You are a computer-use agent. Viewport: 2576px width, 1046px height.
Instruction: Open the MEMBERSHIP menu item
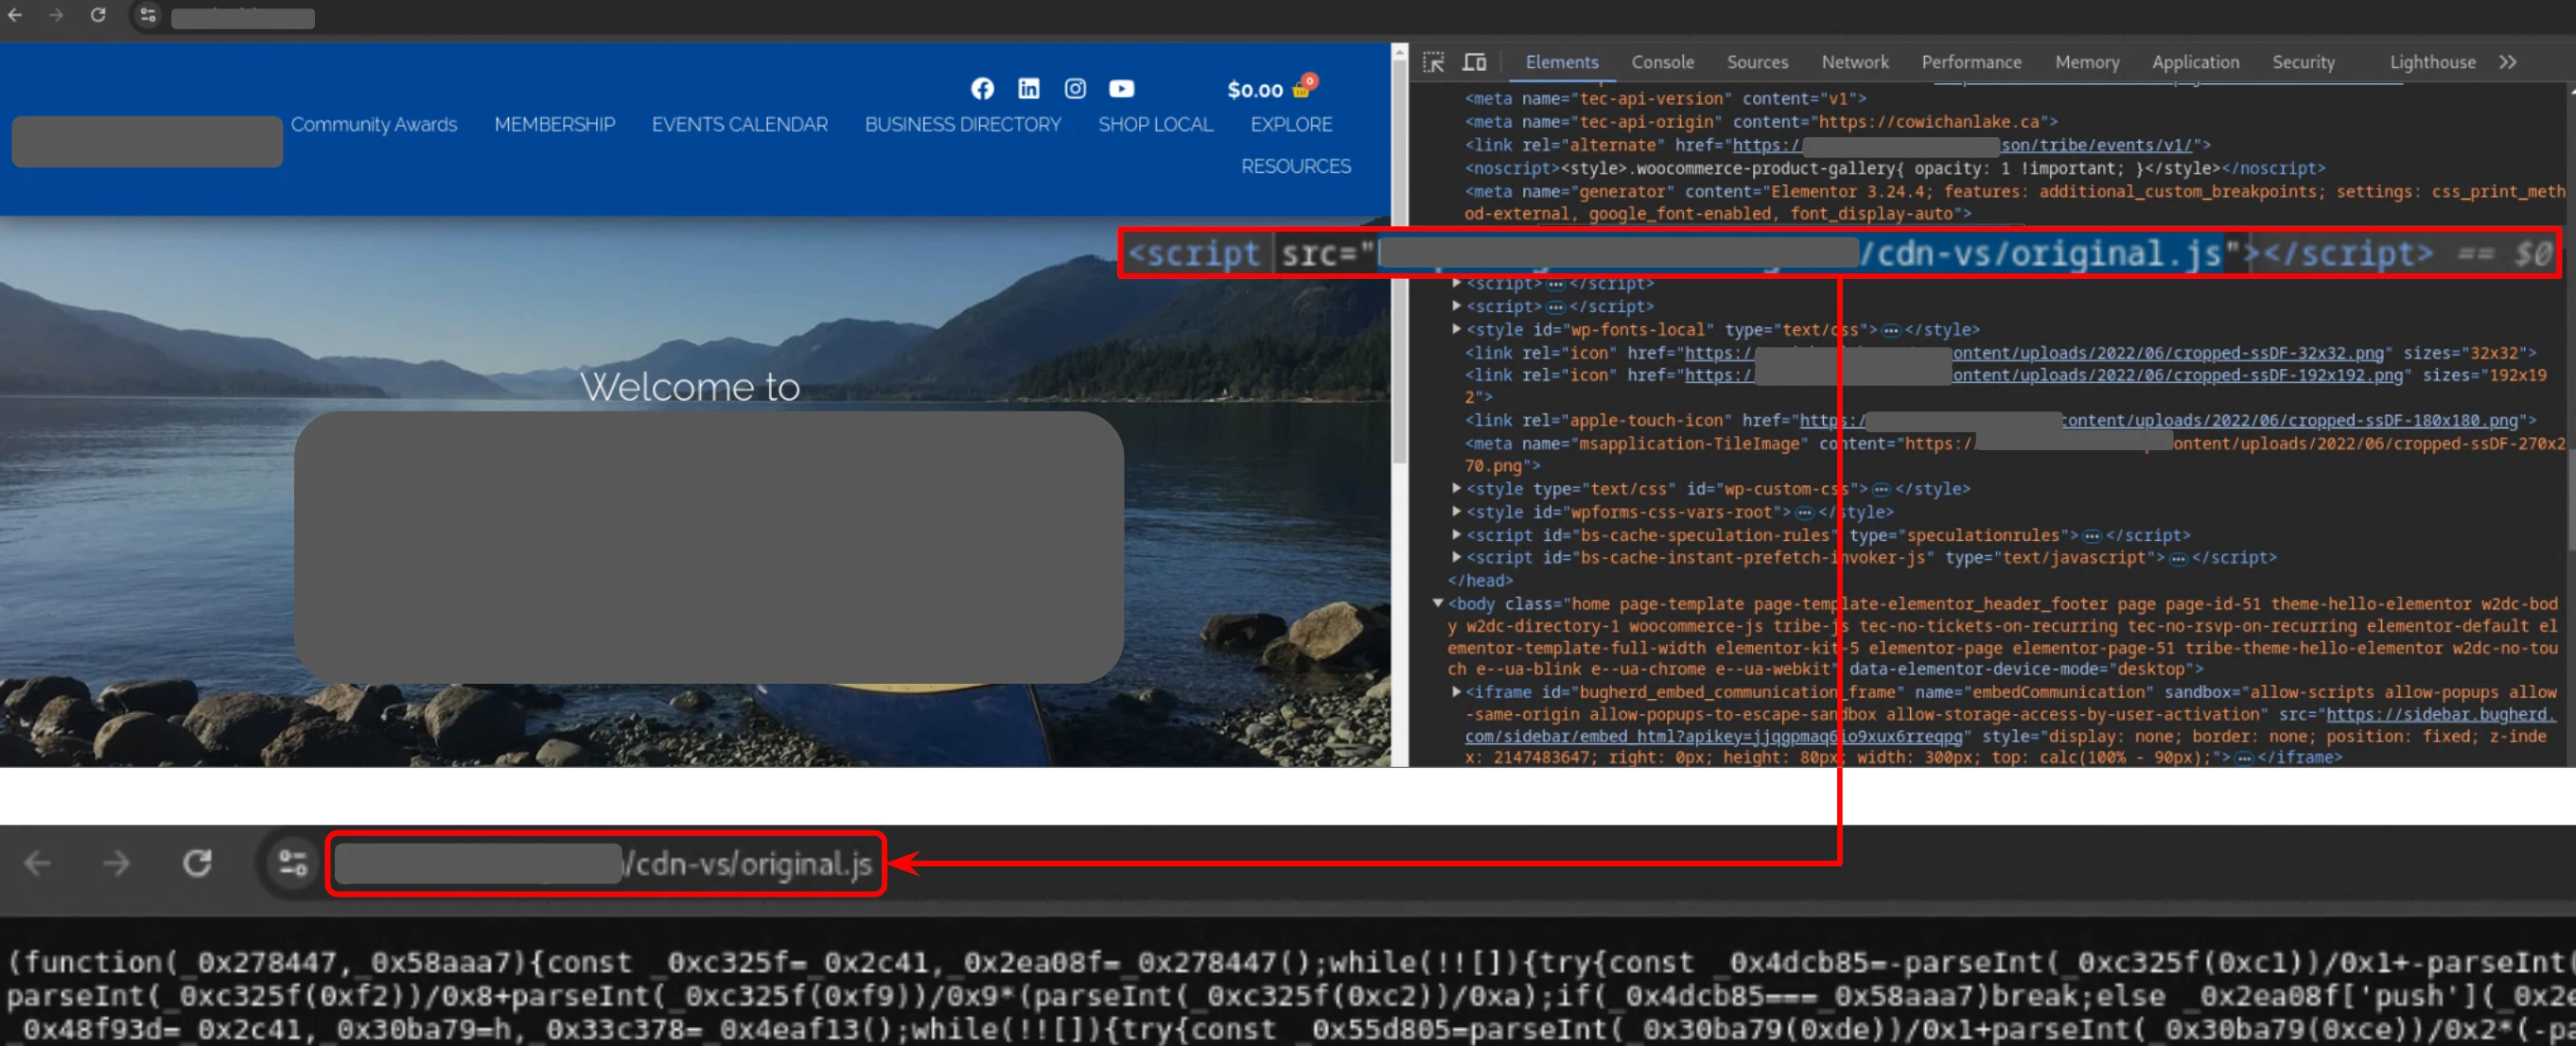pyautogui.click(x=555, y=124)
